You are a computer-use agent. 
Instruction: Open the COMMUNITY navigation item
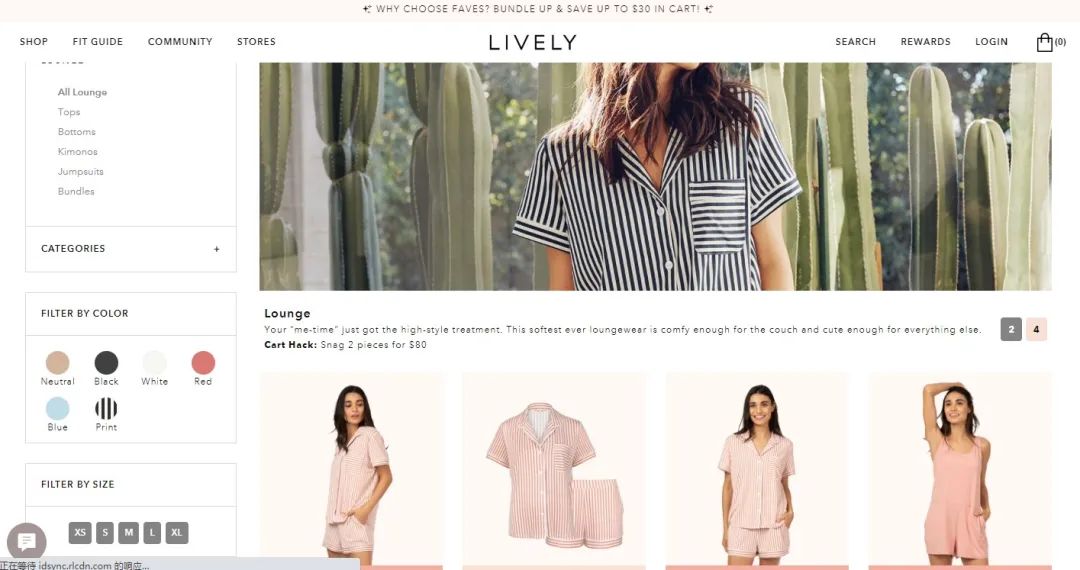[x=180, y=41]
